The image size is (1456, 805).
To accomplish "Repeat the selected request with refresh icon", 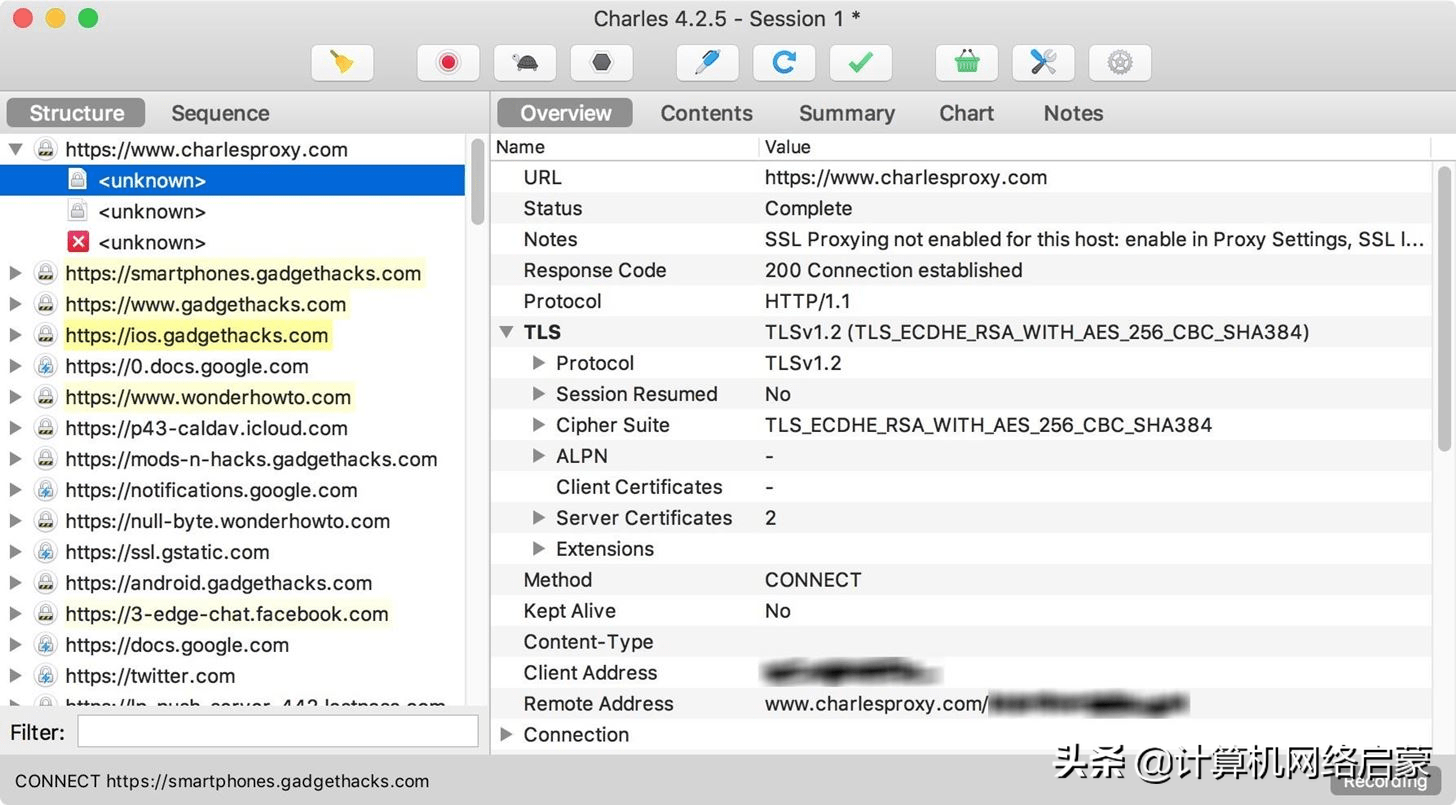I will (x=784, y=63).
